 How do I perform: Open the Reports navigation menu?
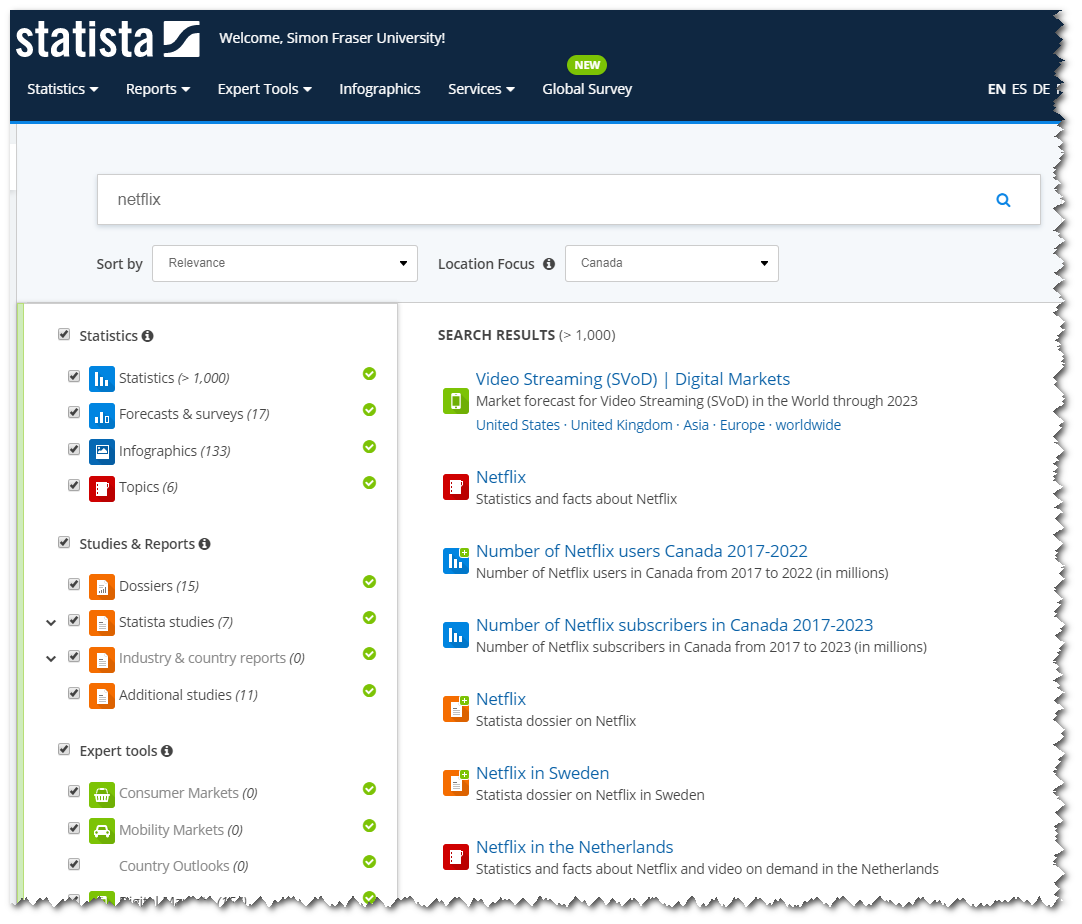tap(158, 89)
